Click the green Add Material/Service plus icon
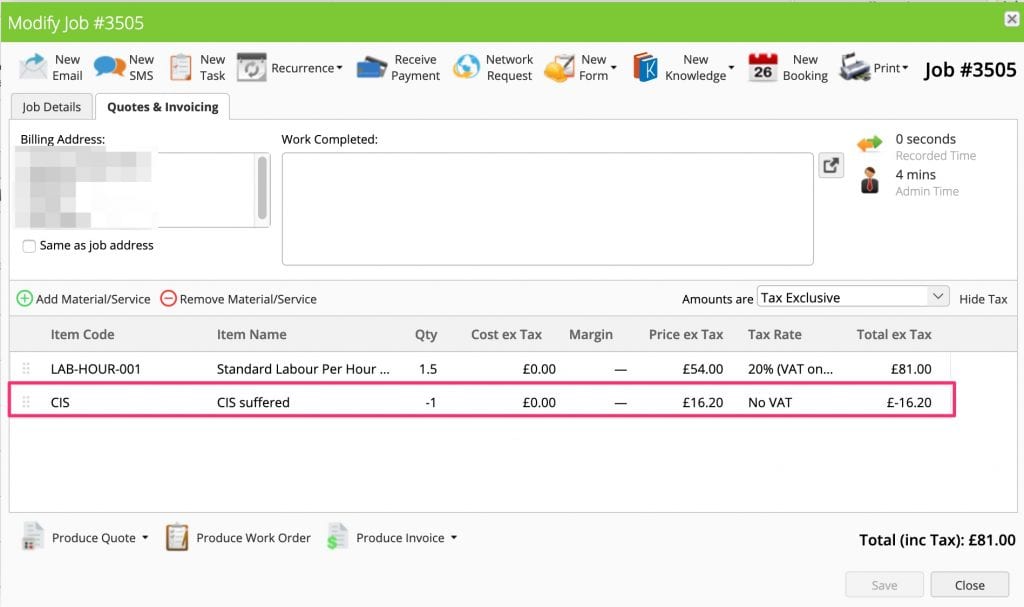 (x=25, y=298)
